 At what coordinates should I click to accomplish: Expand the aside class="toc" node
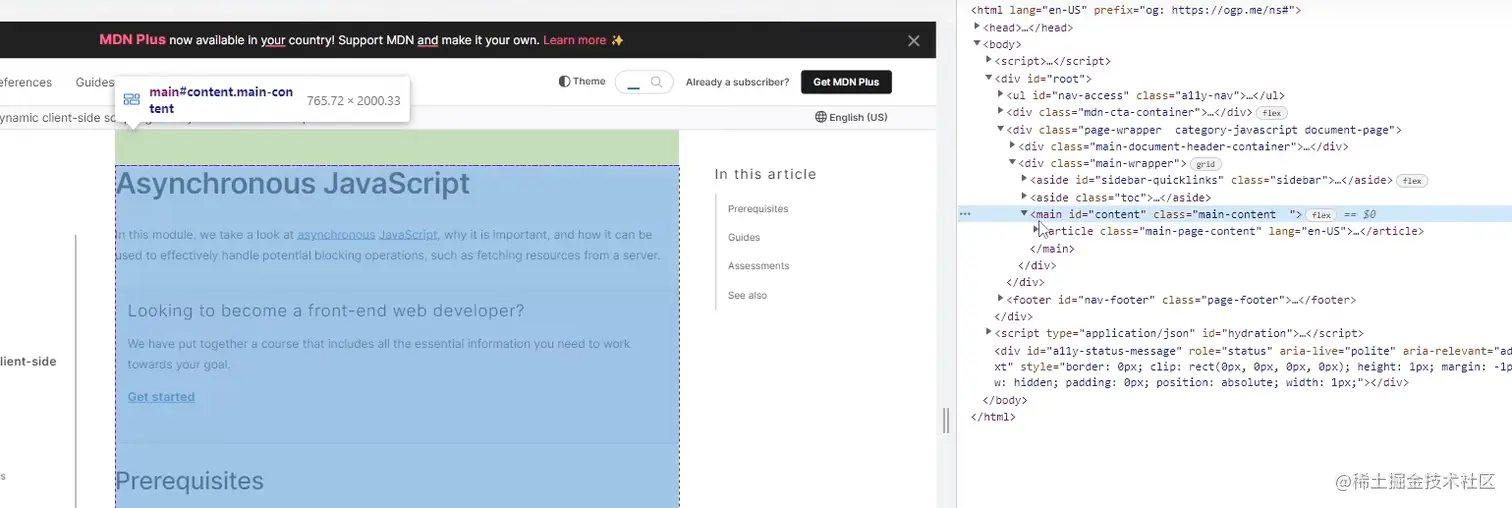tap(1025, 197)
